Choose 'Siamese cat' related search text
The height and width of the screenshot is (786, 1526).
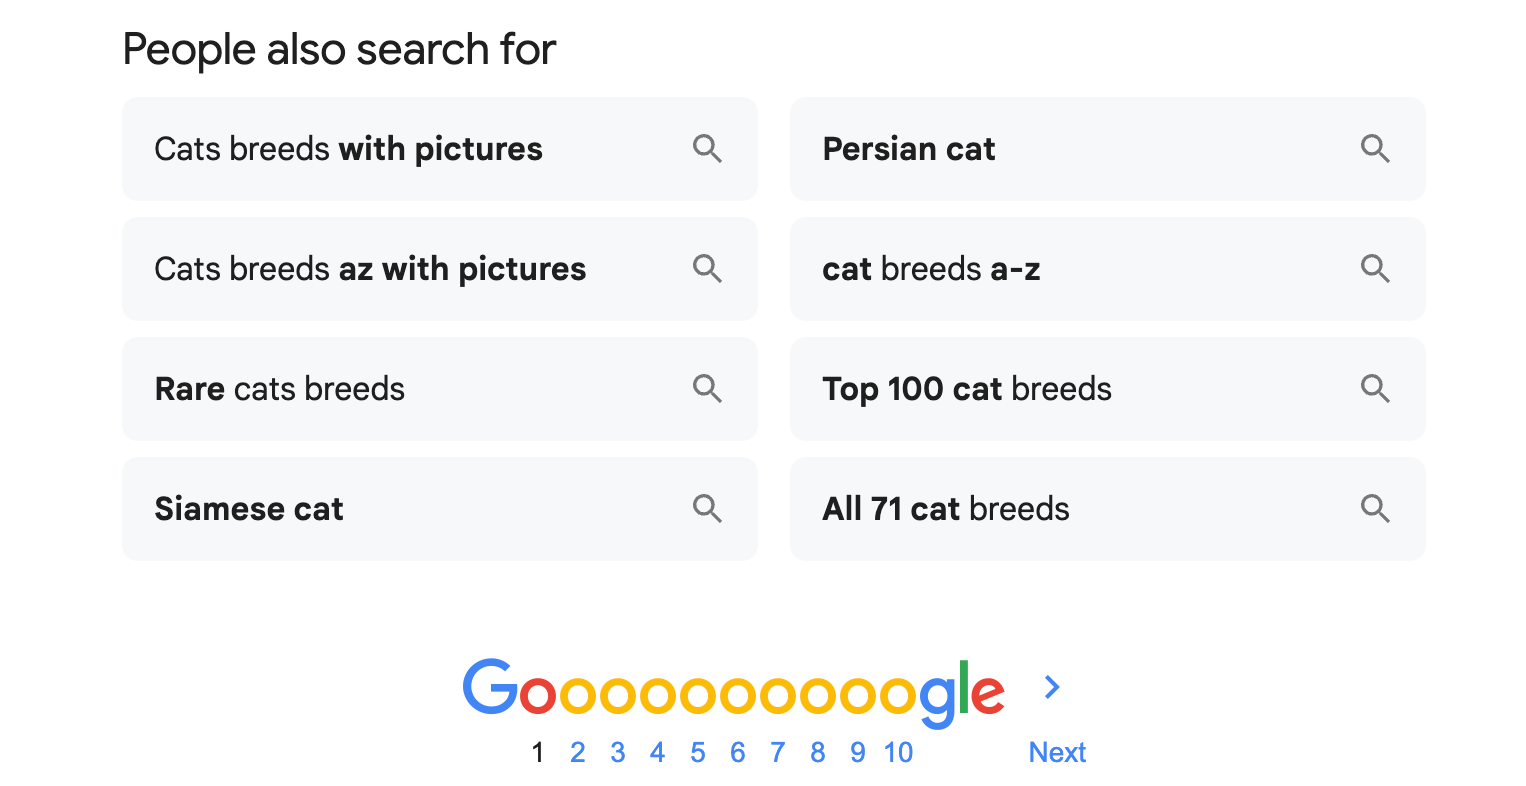pyautogui.click(x=249, y=509)
